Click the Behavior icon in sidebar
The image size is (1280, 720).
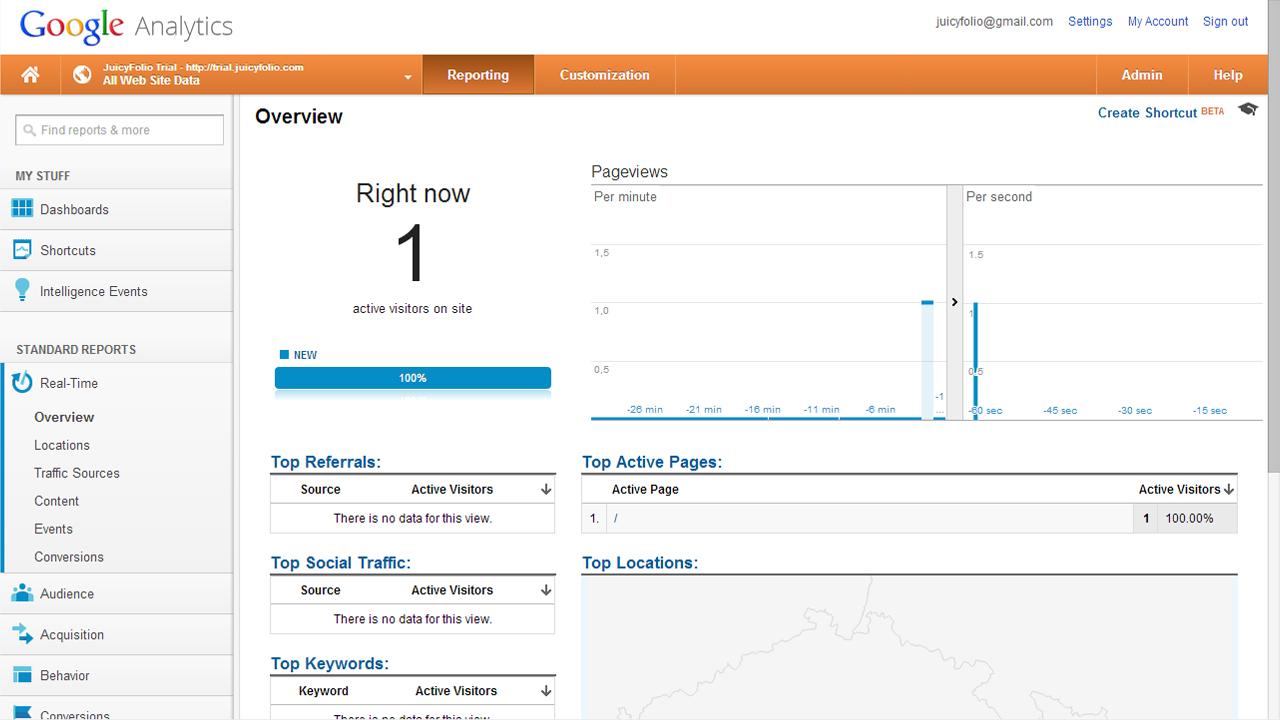pyautogui.click(x=21, y=675)
